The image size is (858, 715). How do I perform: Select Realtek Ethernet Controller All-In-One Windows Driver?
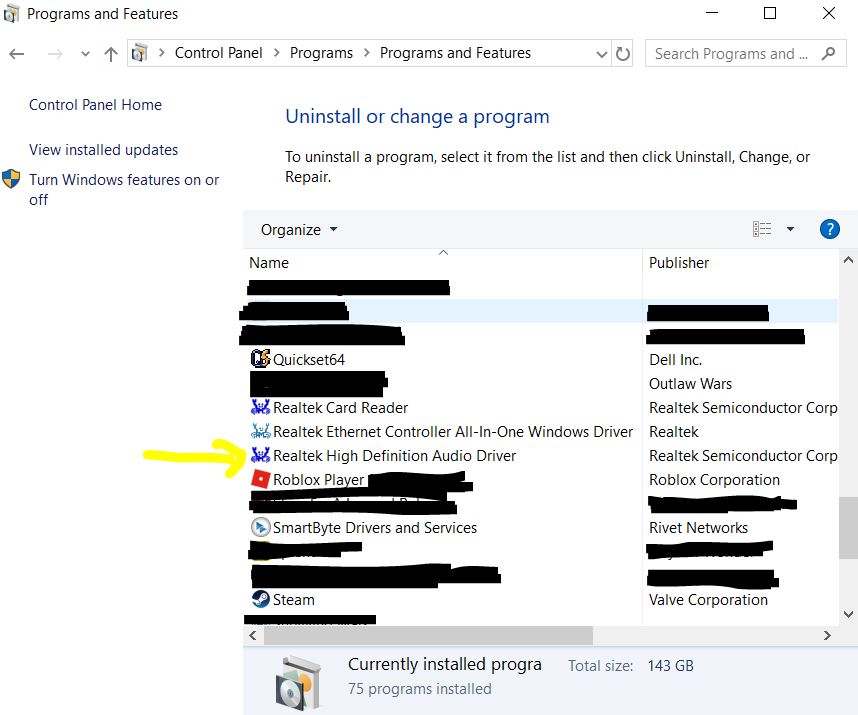pyautogui.click(x=453, y=432)
